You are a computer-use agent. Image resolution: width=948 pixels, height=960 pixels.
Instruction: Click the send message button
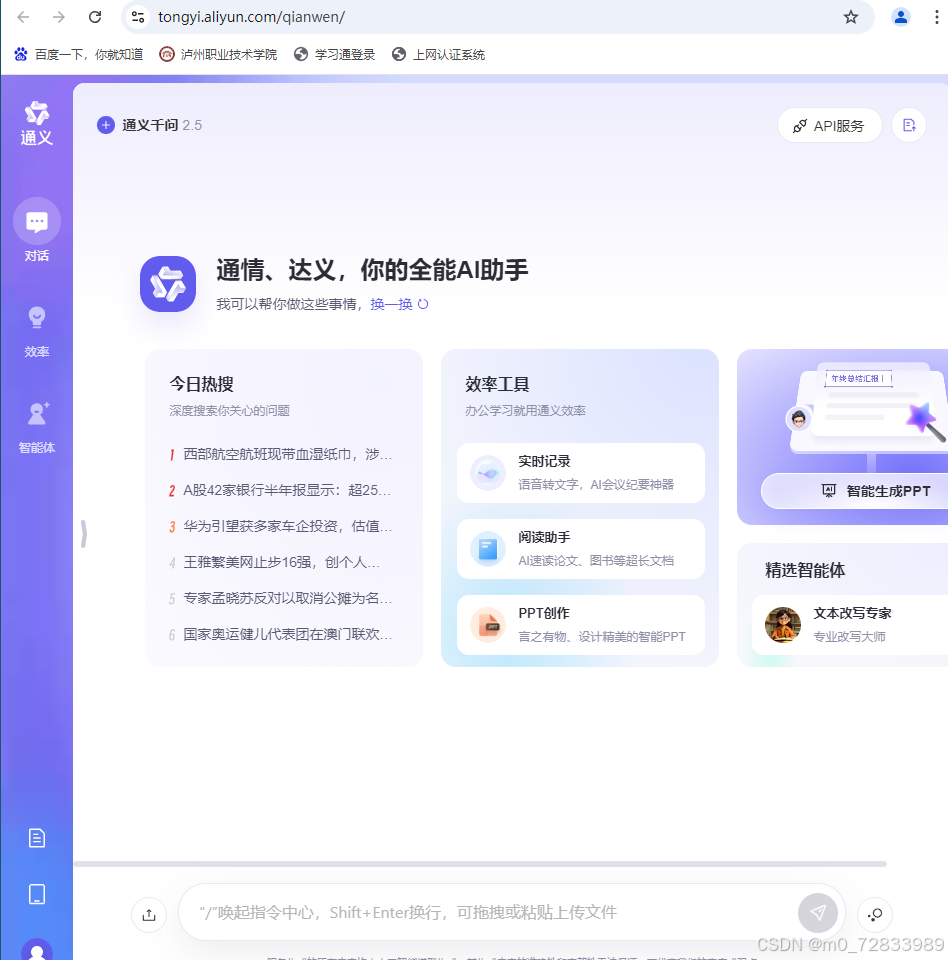(x=818, y=912)
